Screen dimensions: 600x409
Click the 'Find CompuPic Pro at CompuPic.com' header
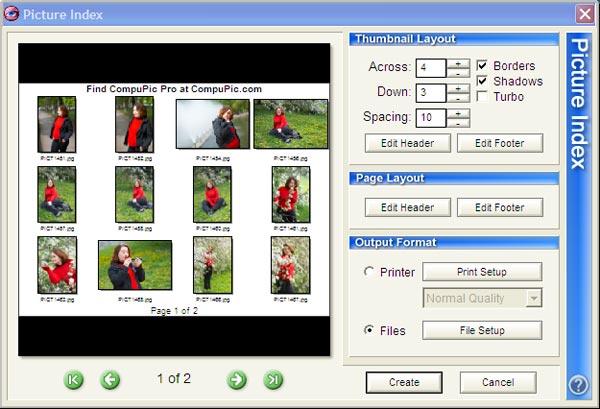[174, 89]
